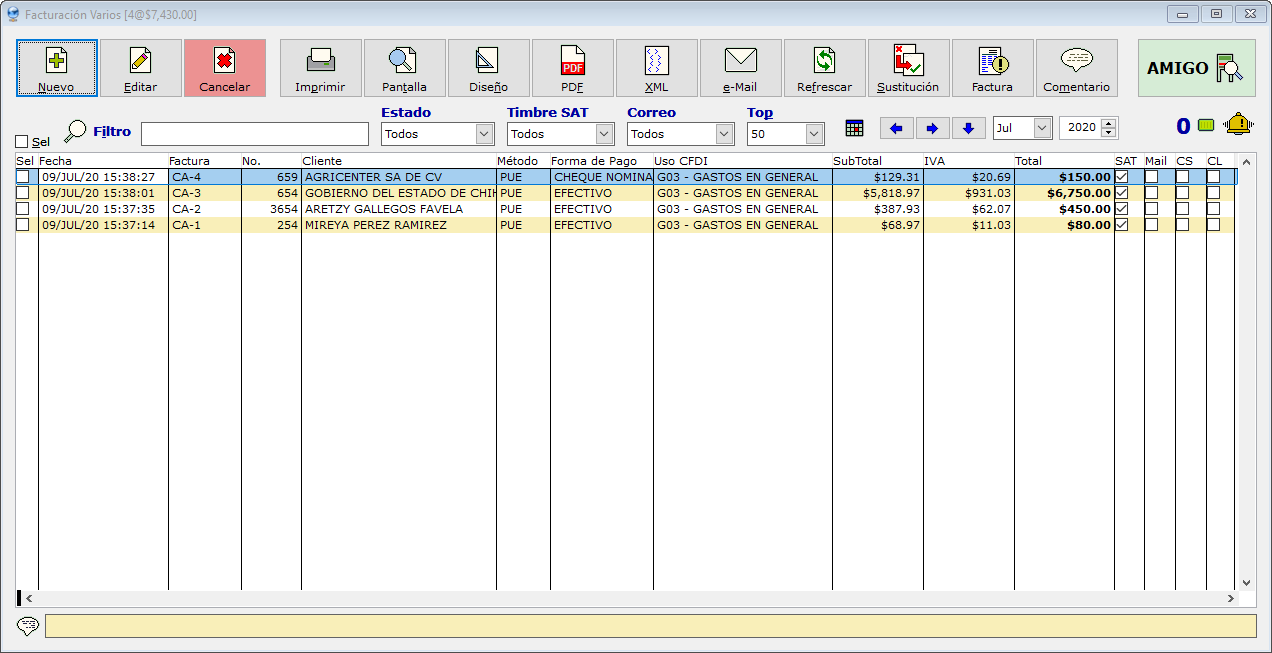
Task: Toggle the Sel checkbox beside Filtro
Action: (22, 142)
